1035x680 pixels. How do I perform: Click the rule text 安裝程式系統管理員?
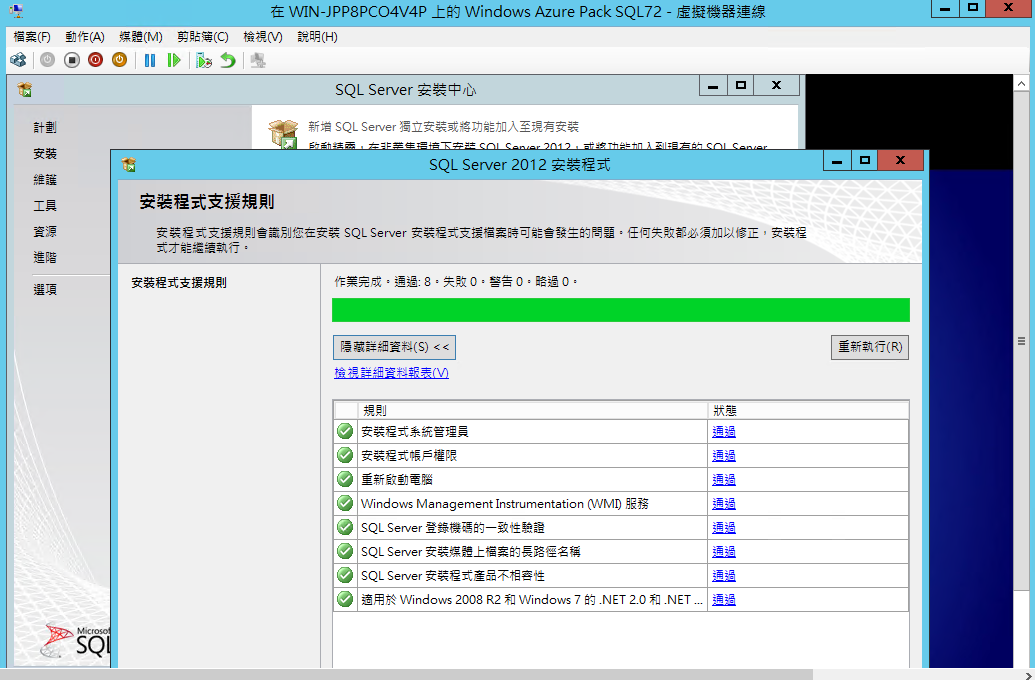click(415, 432)
